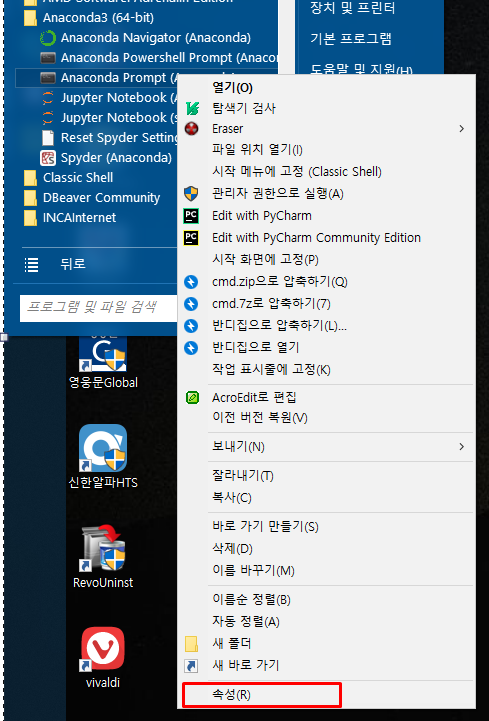Screen dimensions: 489x721
Task: Click the Bandizip icon beside 반디집으로 압축하기(L)
Action: [x=191, y=326]
